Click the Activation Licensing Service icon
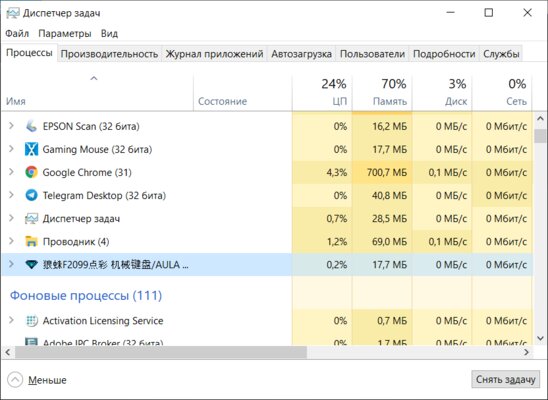The width and height of the screenshot is (548, 400). click(31, 321)
